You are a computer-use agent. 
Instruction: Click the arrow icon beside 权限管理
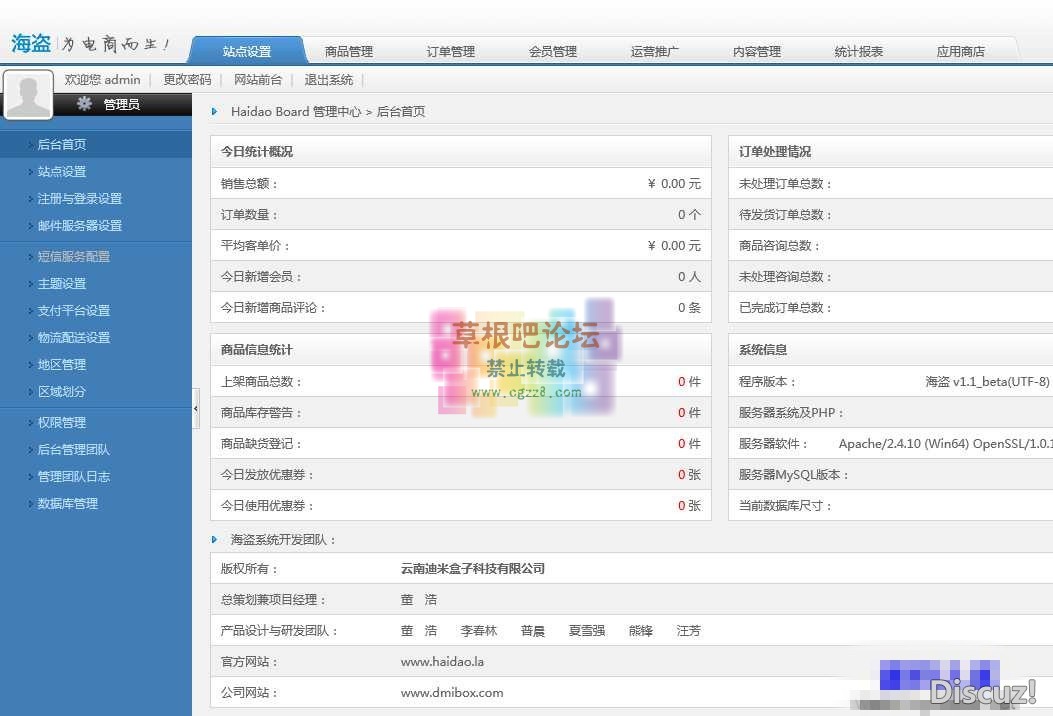pyautogui.click(x=28, y=422)
